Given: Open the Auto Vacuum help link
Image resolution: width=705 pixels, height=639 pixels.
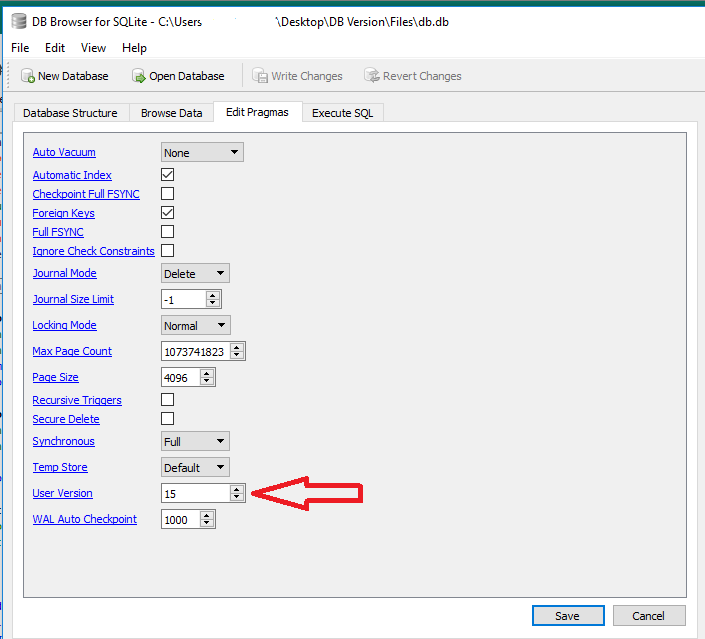Looking at the screenshot, I should point(64,152).
